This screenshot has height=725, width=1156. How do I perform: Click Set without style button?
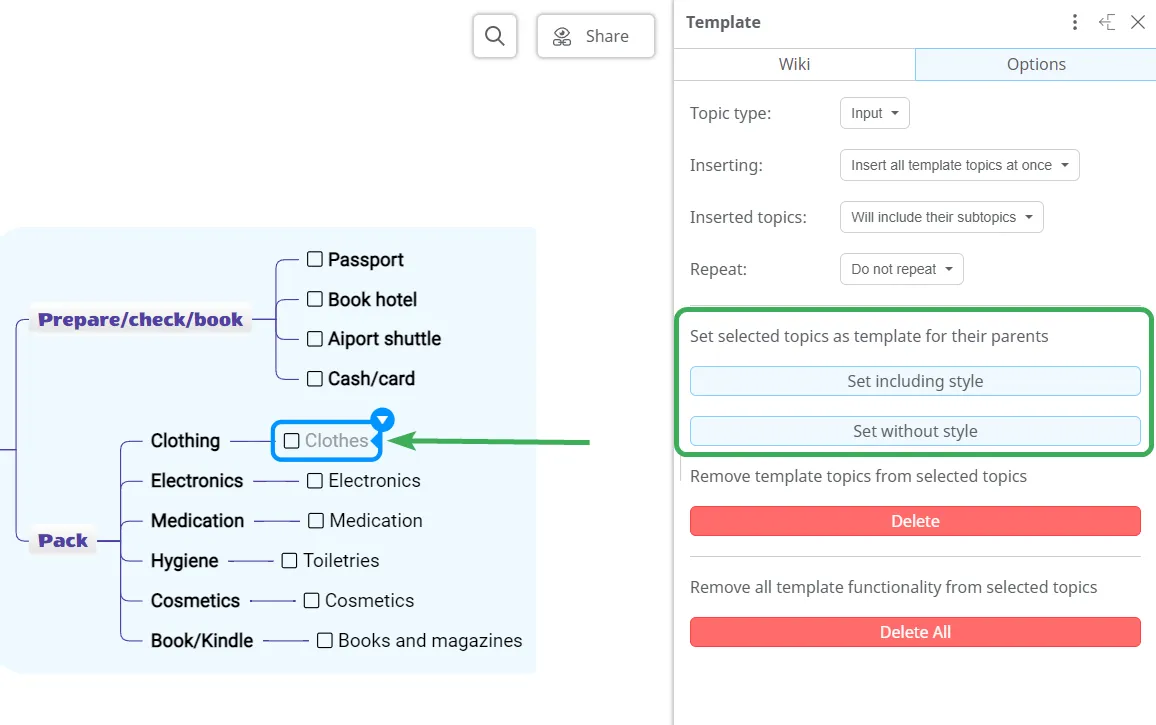pos(914,431)
